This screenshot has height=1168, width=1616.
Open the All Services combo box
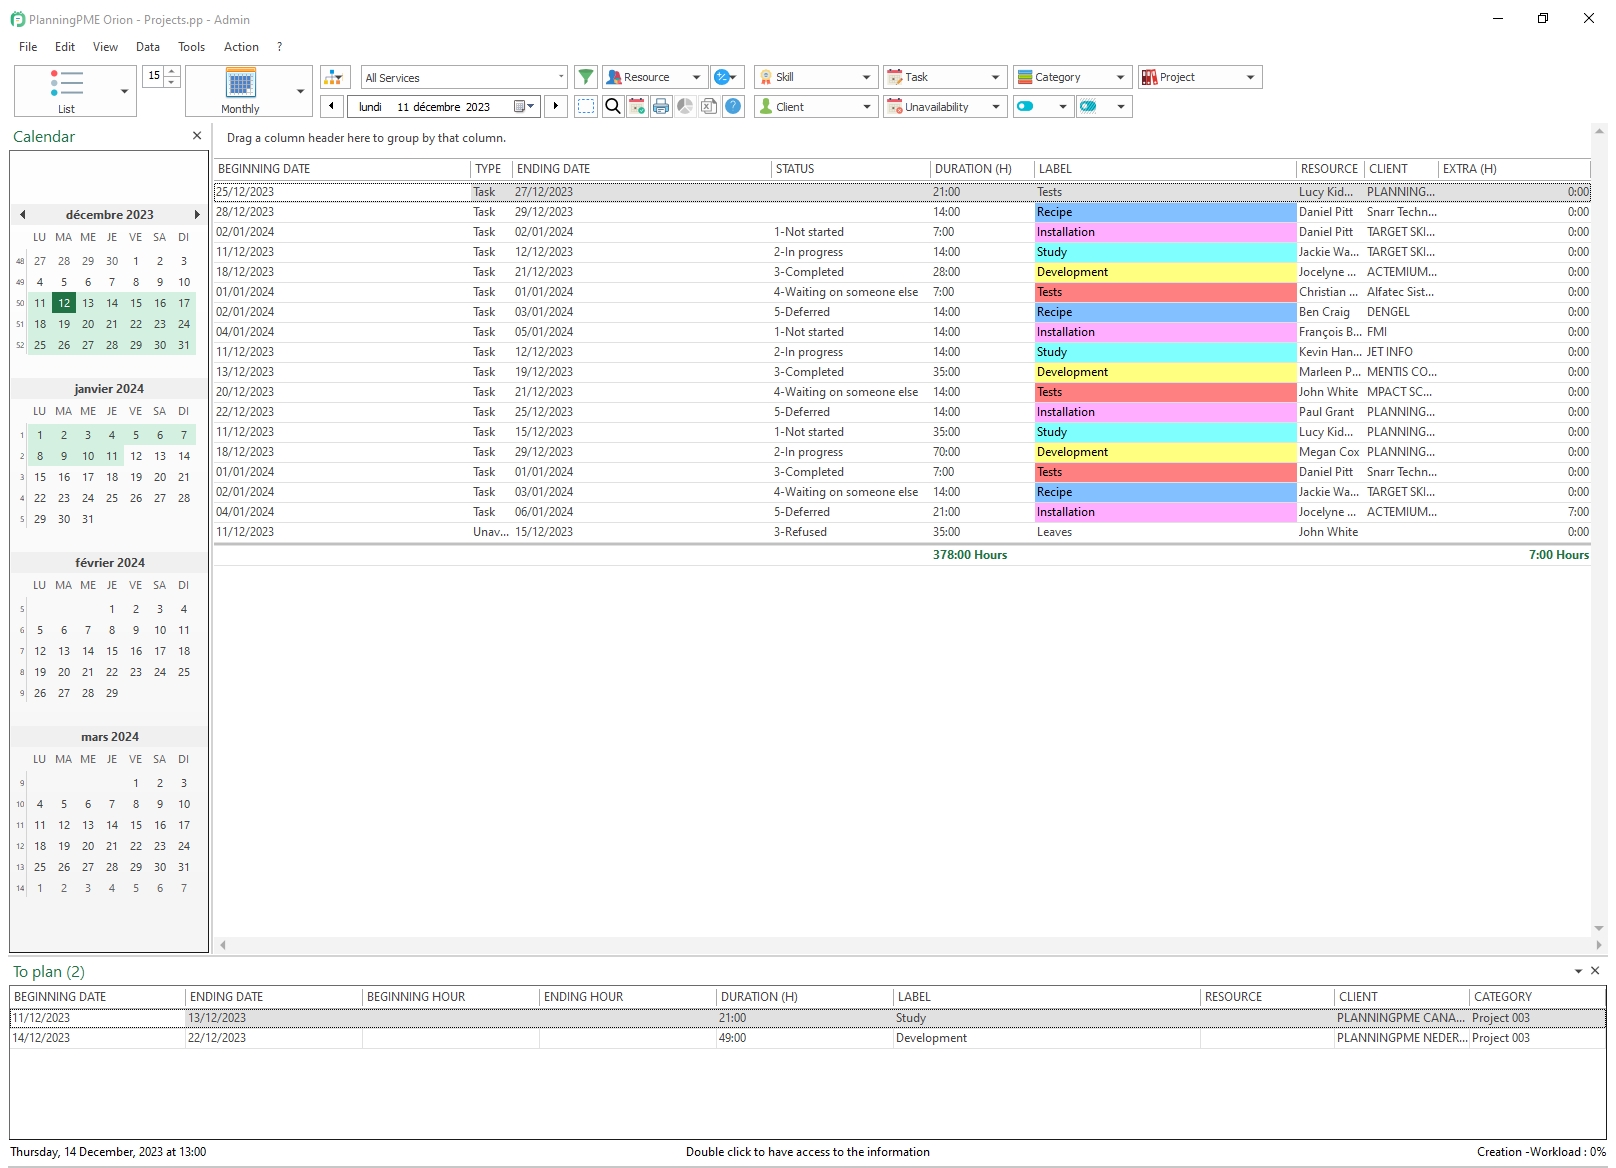464,77
